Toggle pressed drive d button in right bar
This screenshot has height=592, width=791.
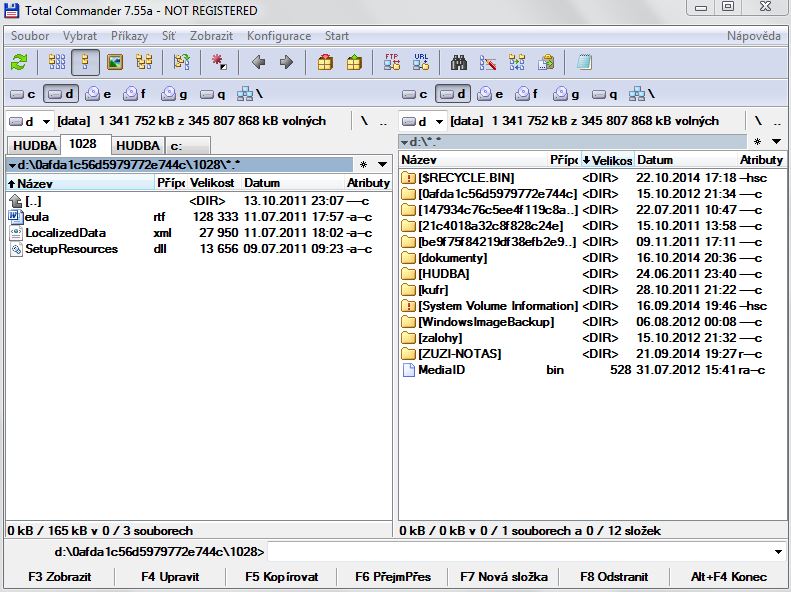pos(453,94)
